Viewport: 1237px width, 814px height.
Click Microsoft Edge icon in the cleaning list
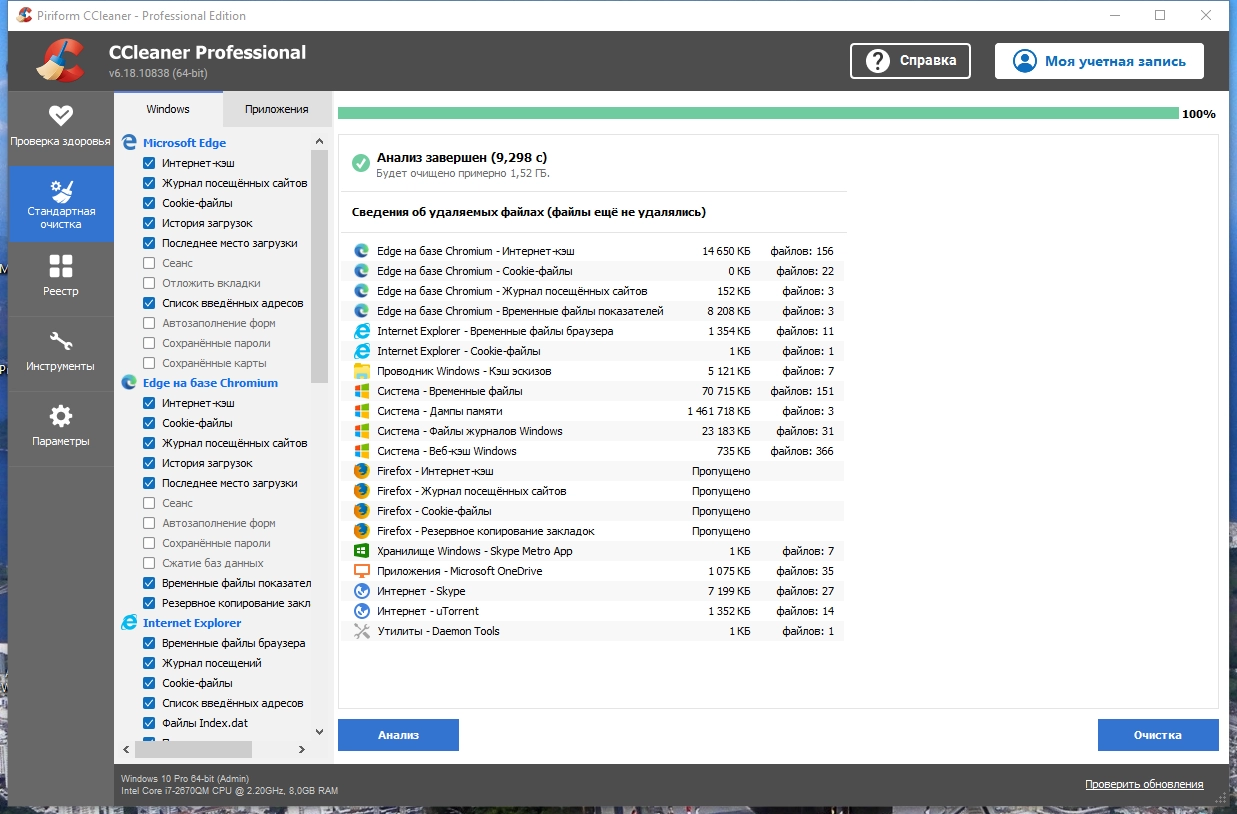coord(129,143)
